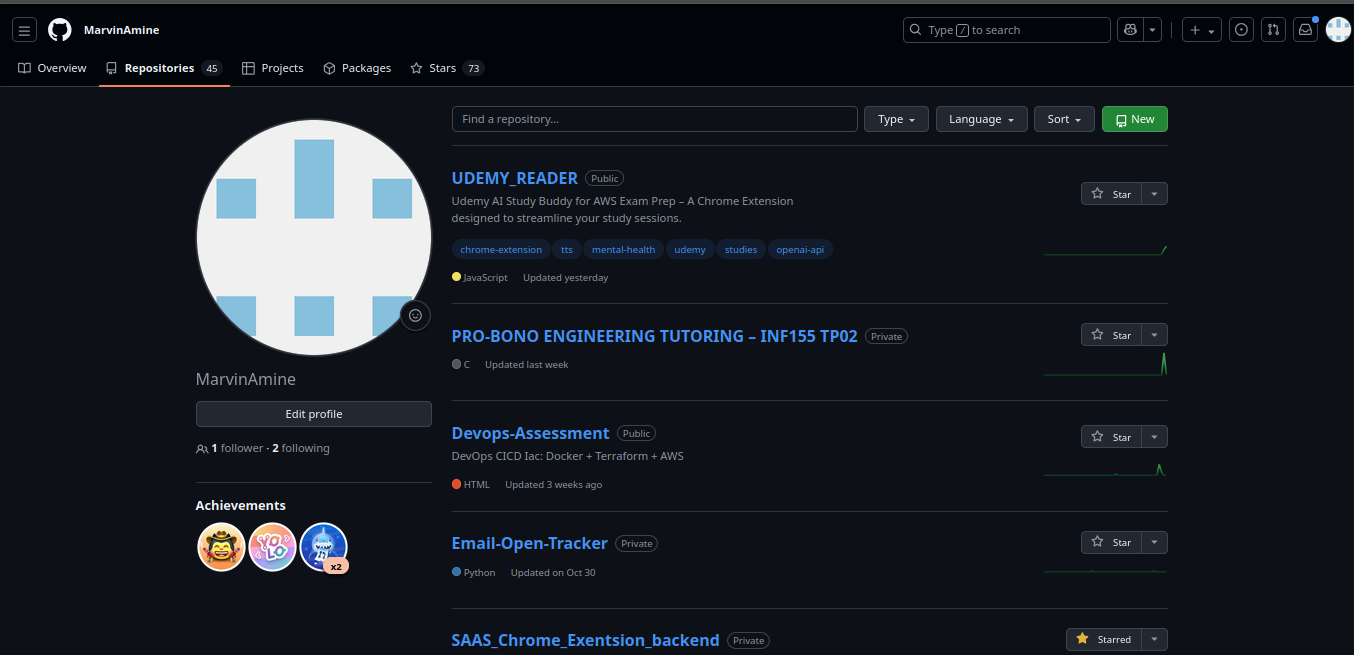Check notifications via the inbox icon
The width and height of the screenshot is (1354, 655).
1305,29
